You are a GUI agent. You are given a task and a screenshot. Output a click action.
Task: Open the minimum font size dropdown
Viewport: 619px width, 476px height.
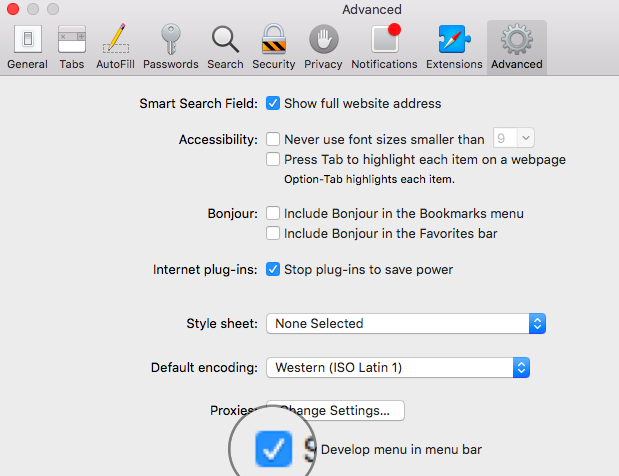[513, 140]
